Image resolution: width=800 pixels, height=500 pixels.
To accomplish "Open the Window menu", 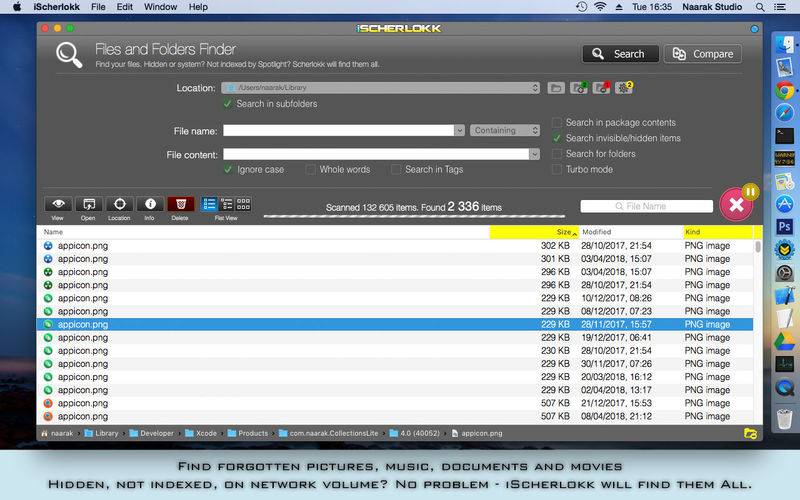I will (161, 7).
